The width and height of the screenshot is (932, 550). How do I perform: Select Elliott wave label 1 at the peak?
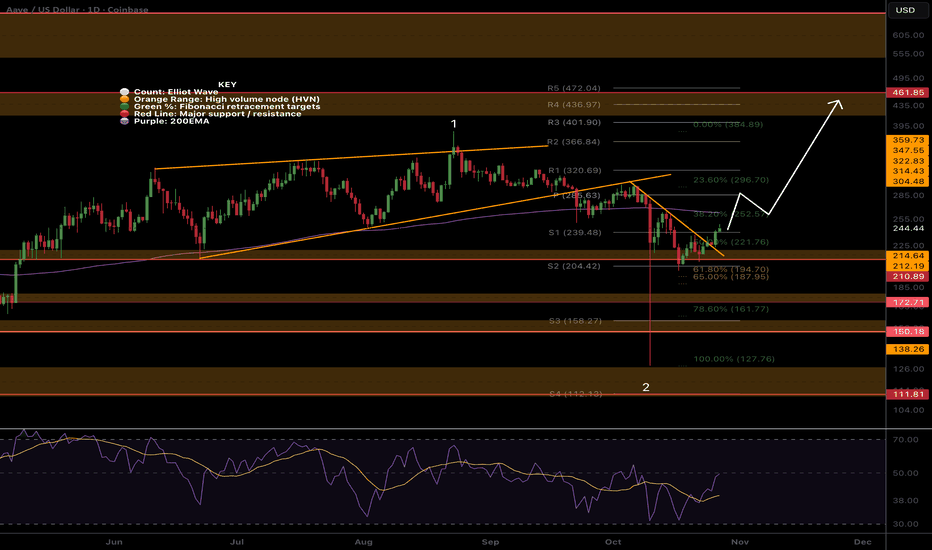pyautogui.click(x=454, y=124)
